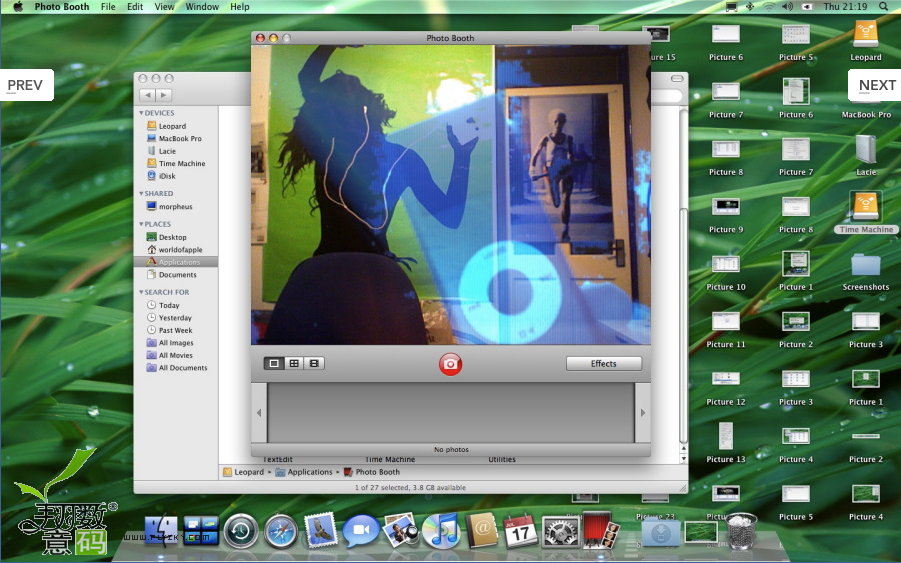
Task: Click Finder's forward navigation arrow
Action: pos(164,95)
